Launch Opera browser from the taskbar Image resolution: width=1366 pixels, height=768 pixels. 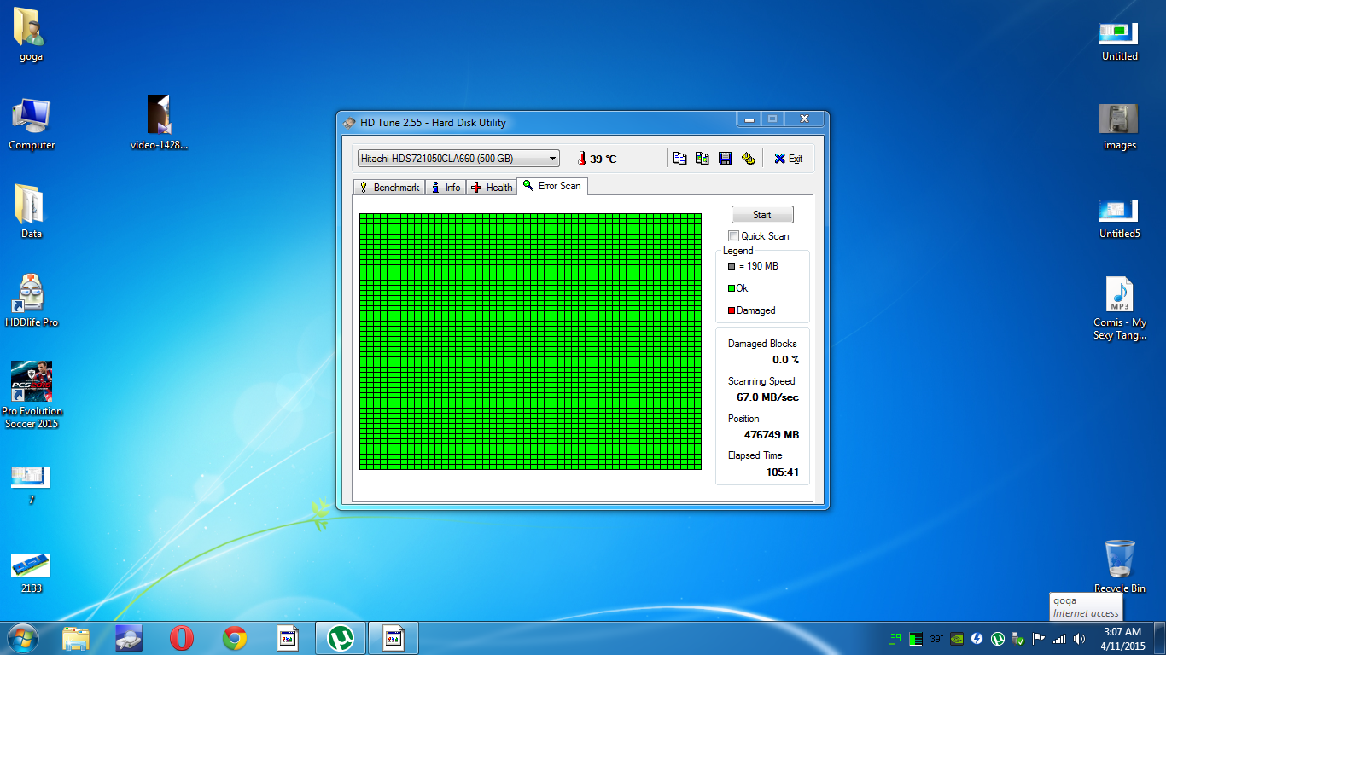tap(181, 638)
